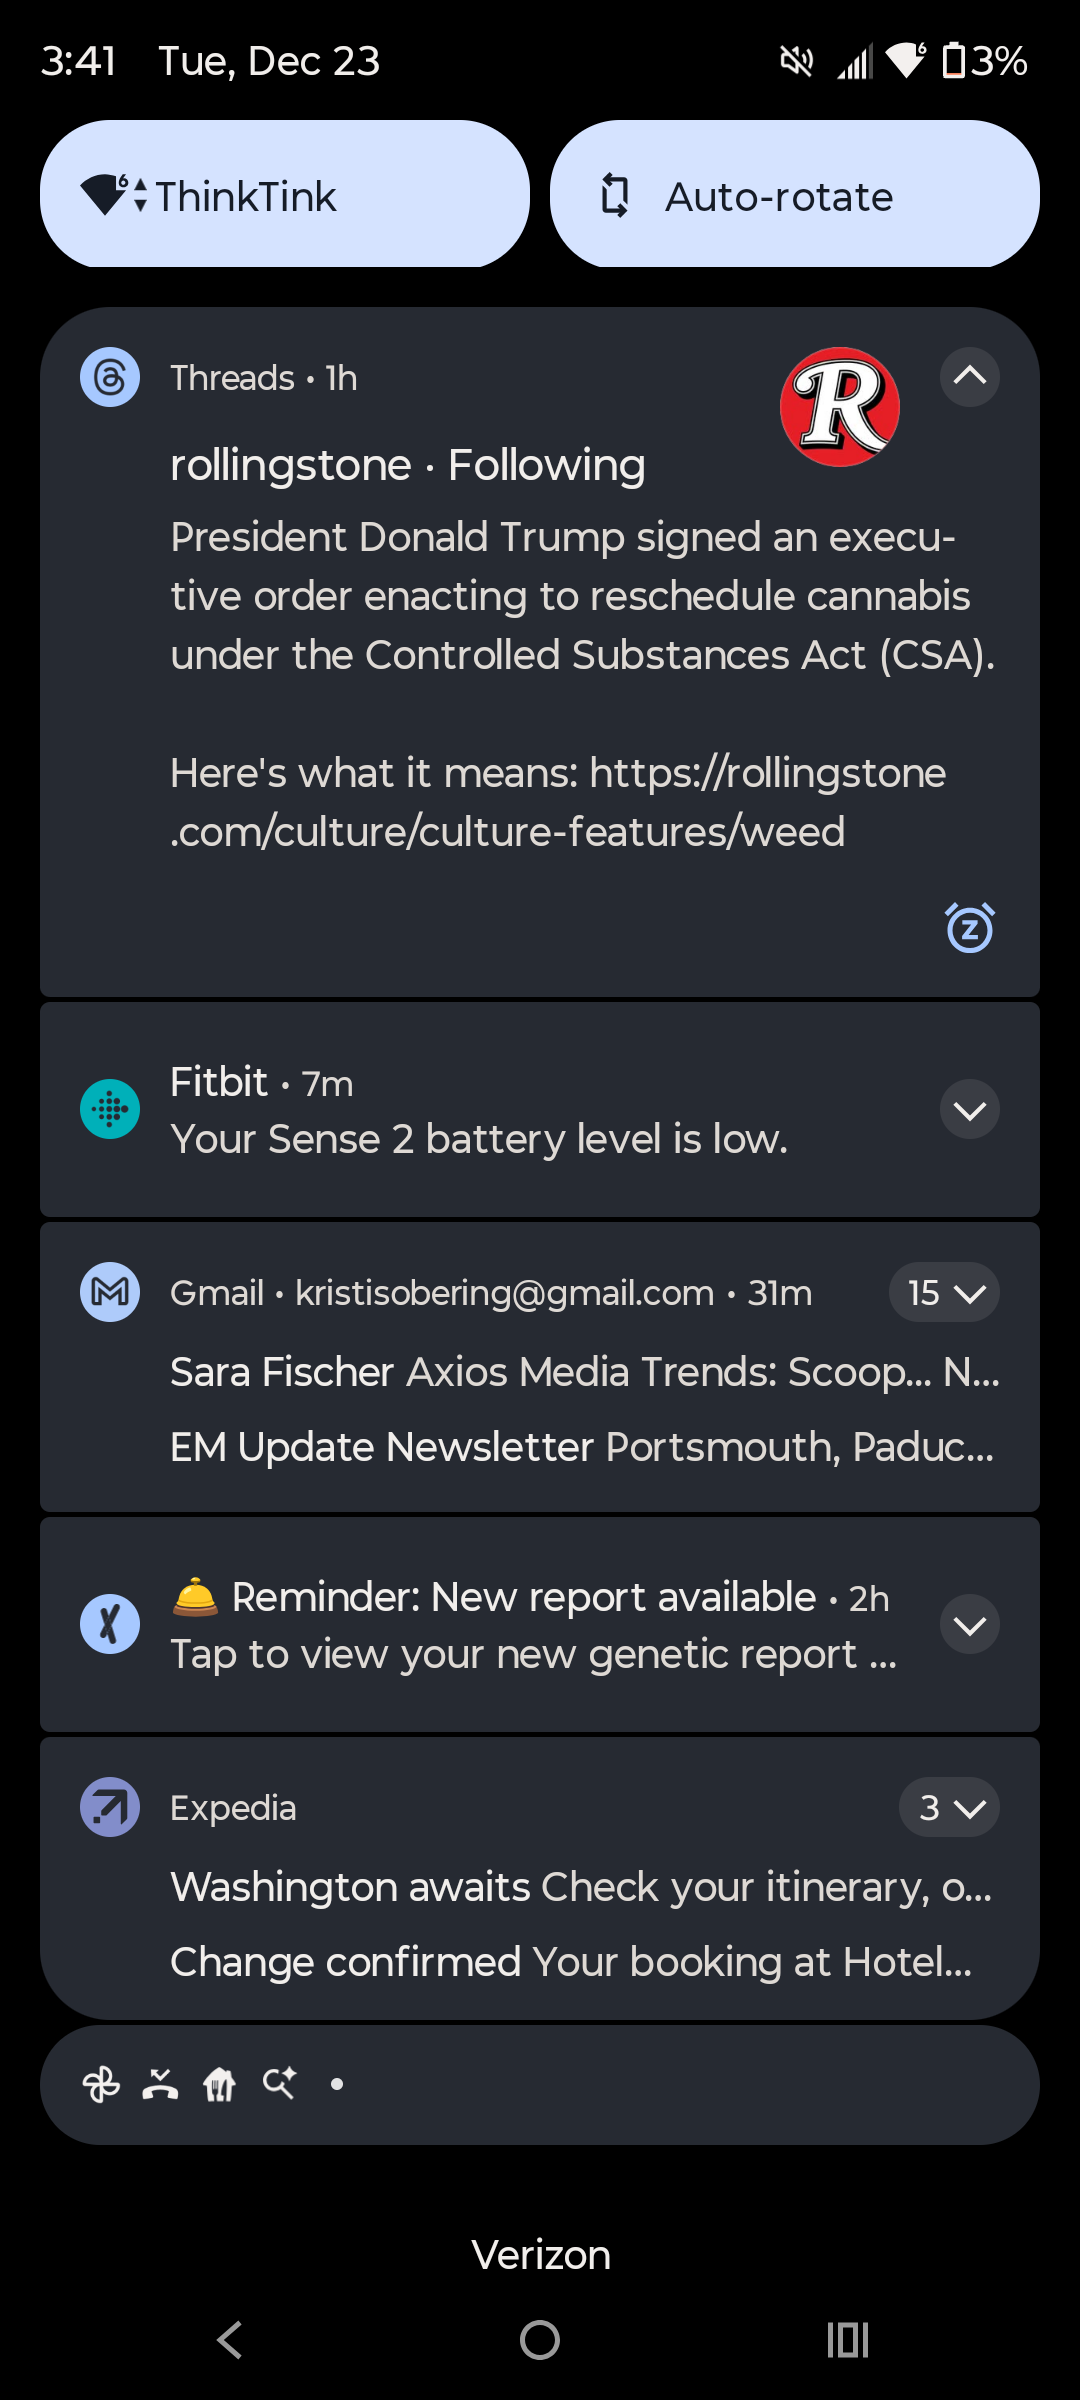The width and height of the screenshot is (1080, 2400).
Task: Toggle the ThinkTink Wi-Fi tile
Action: [284, 194]
